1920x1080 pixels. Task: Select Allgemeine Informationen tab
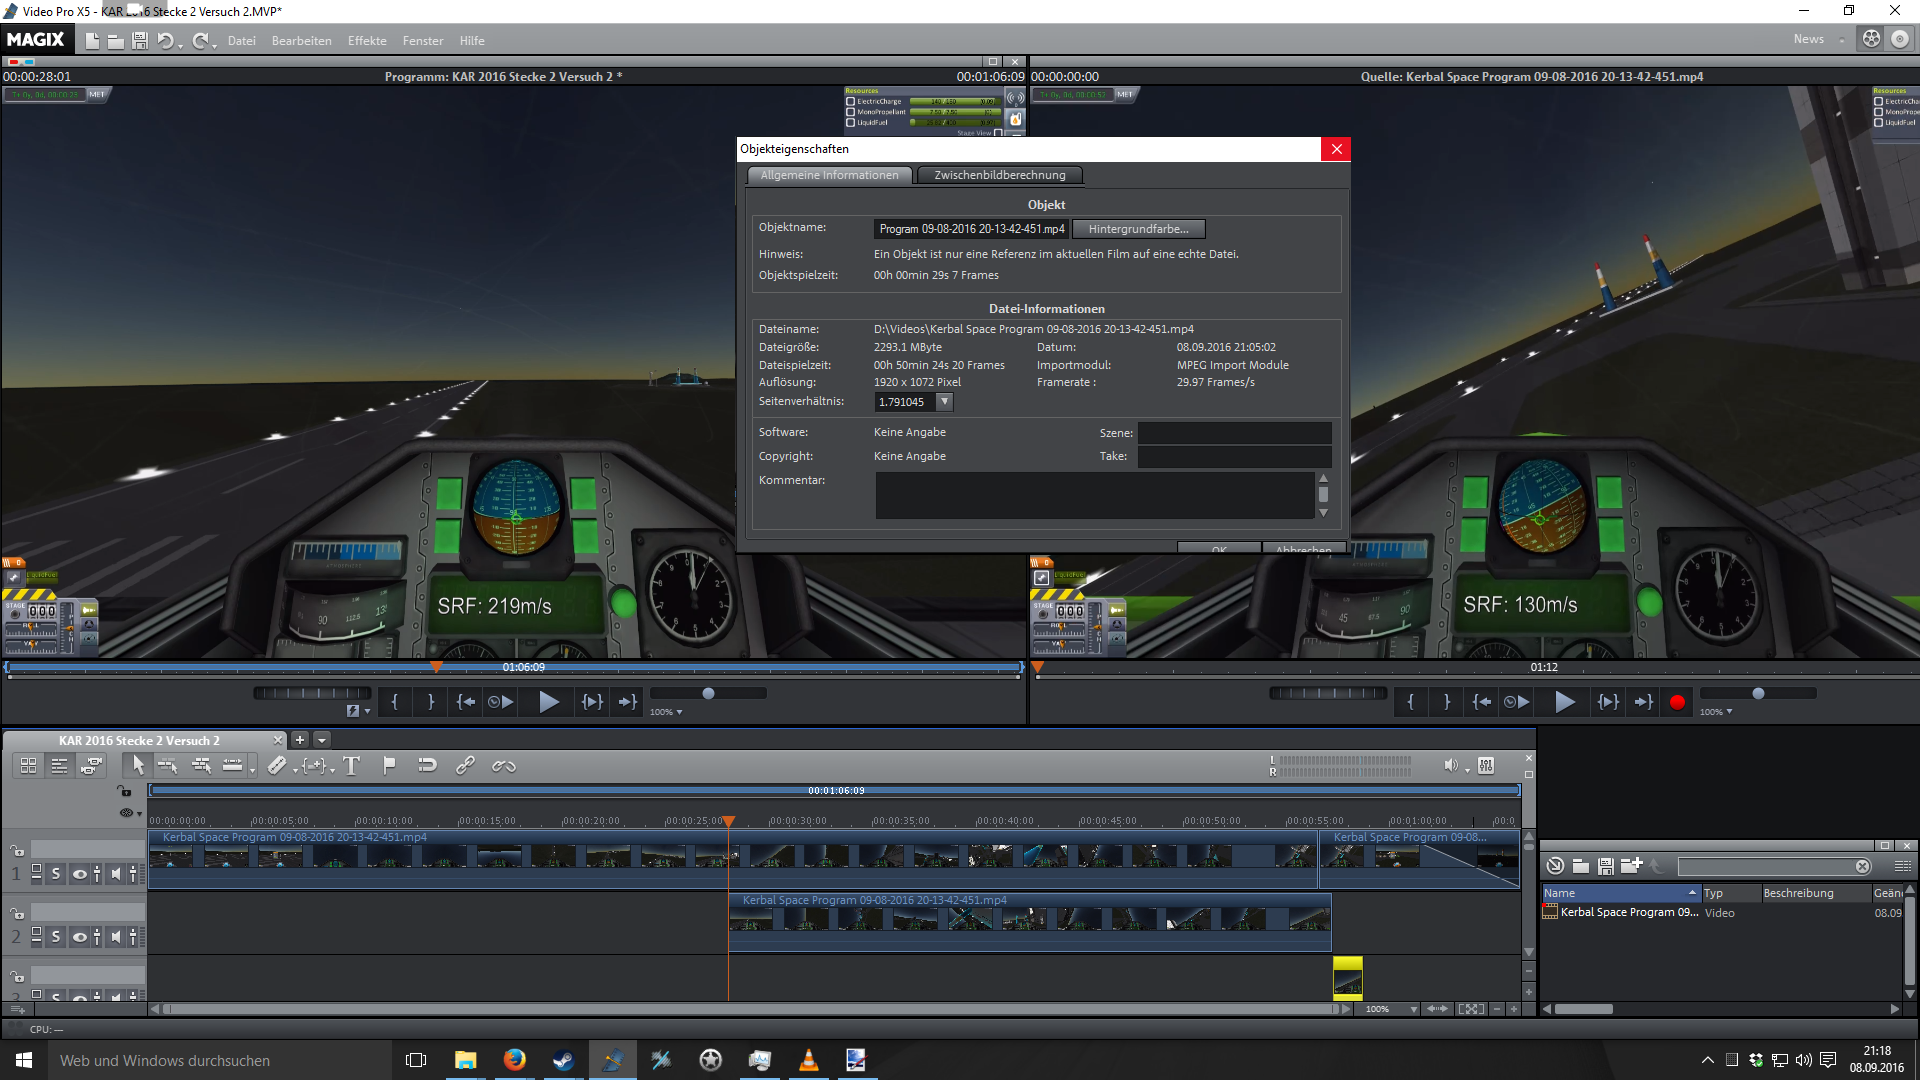pyautogui.click(x=830, y=175)
